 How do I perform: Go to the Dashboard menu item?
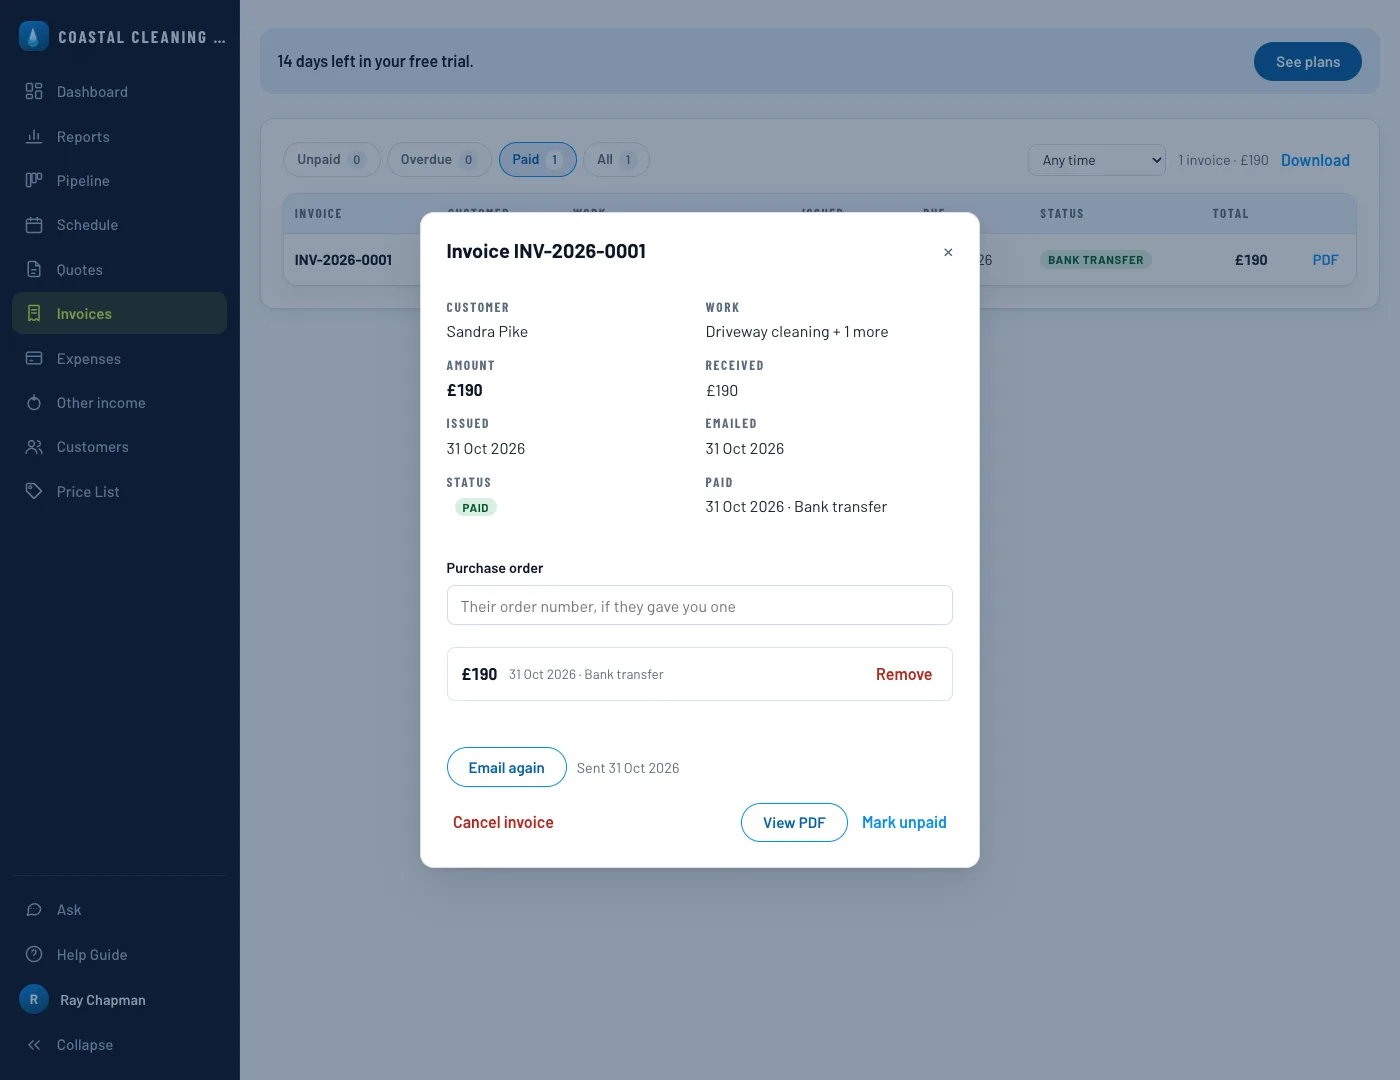(120, 92)
